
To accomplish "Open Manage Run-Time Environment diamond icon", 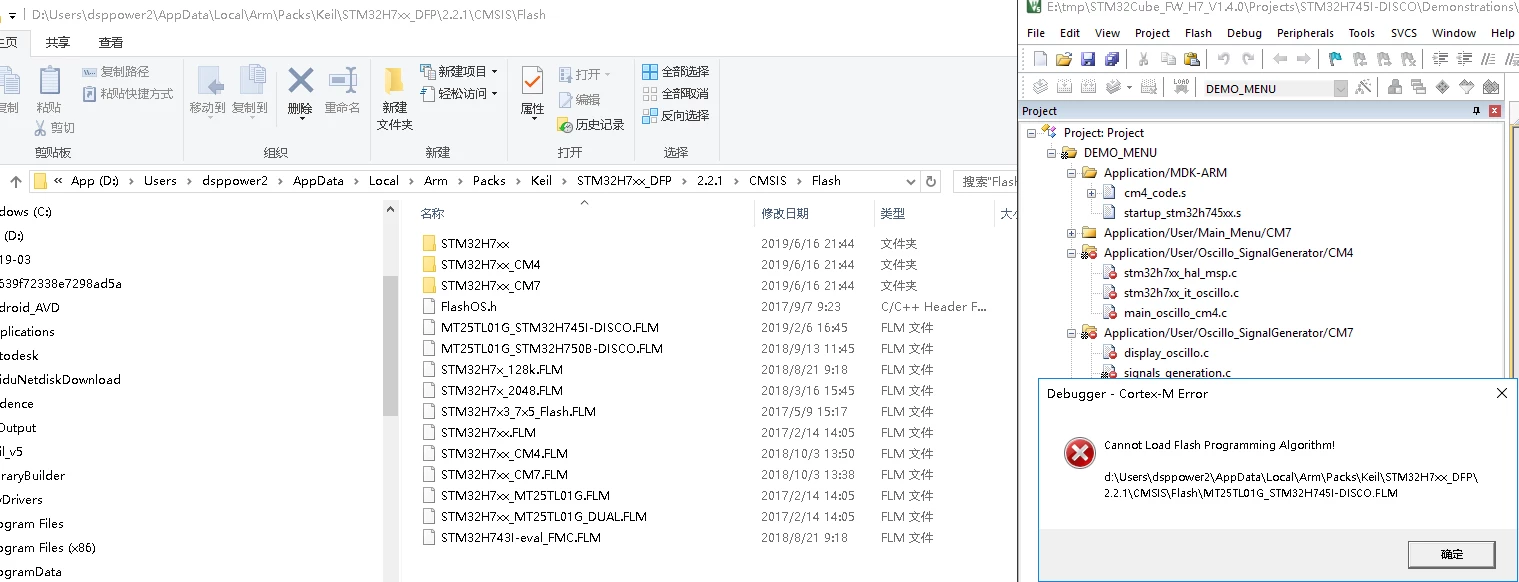I will [x=1442, y=87].
